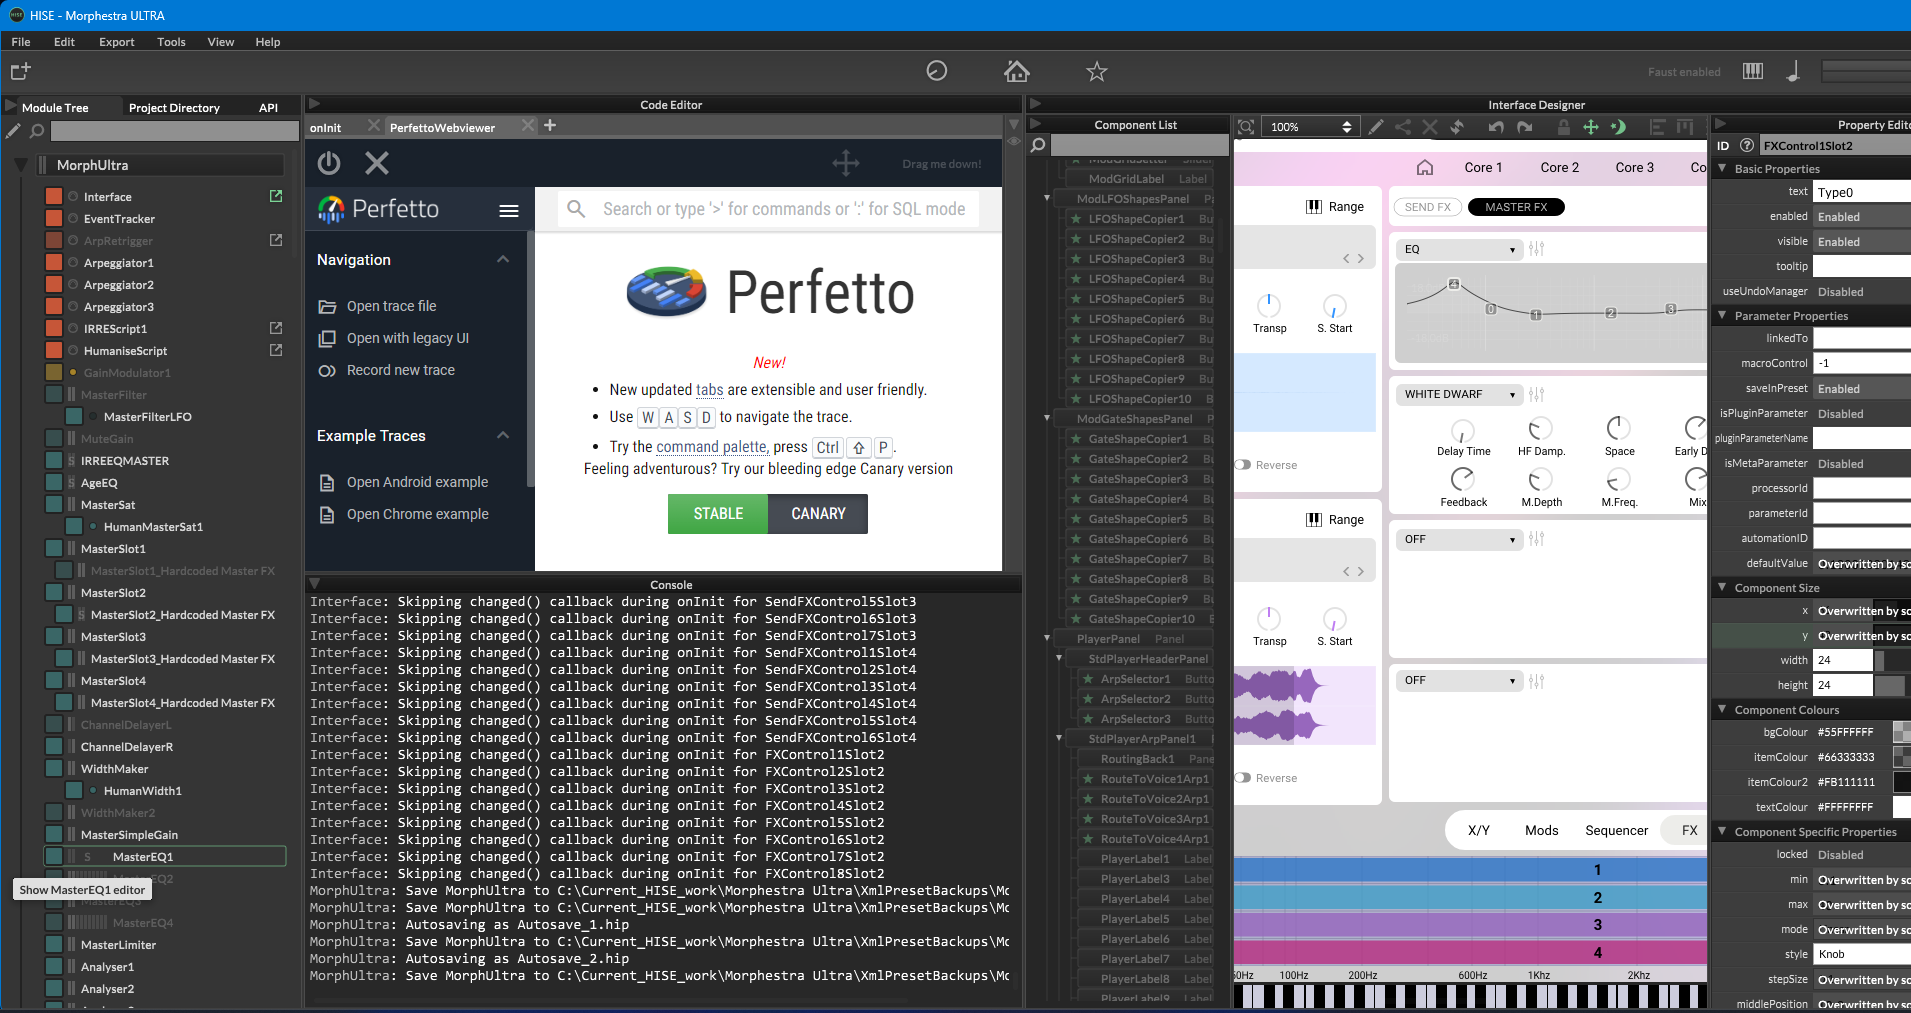Click the delete X icon in designer toolbar
The height and width of the screenshot is (1013, 1911).
[1430, 127]
